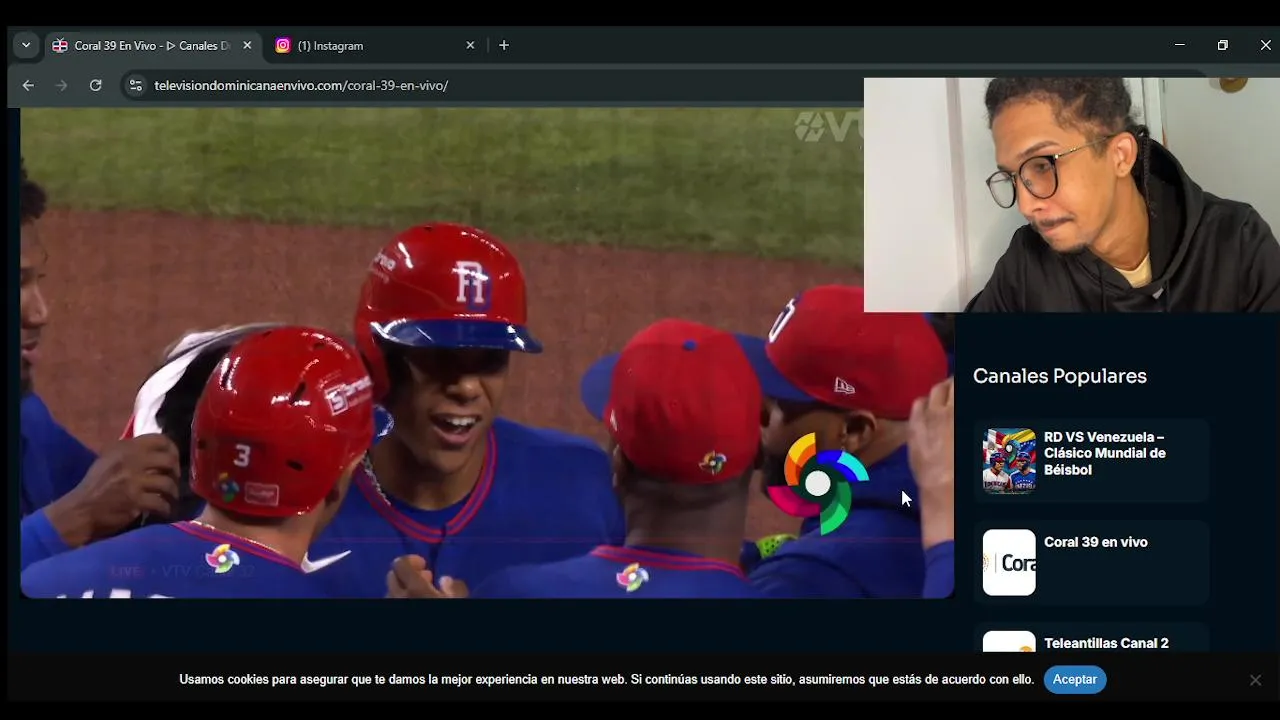The height and width of the screenshot is (720, 1280).
Task: Restore down the browser window
Action: click(x=1222, y=45)
